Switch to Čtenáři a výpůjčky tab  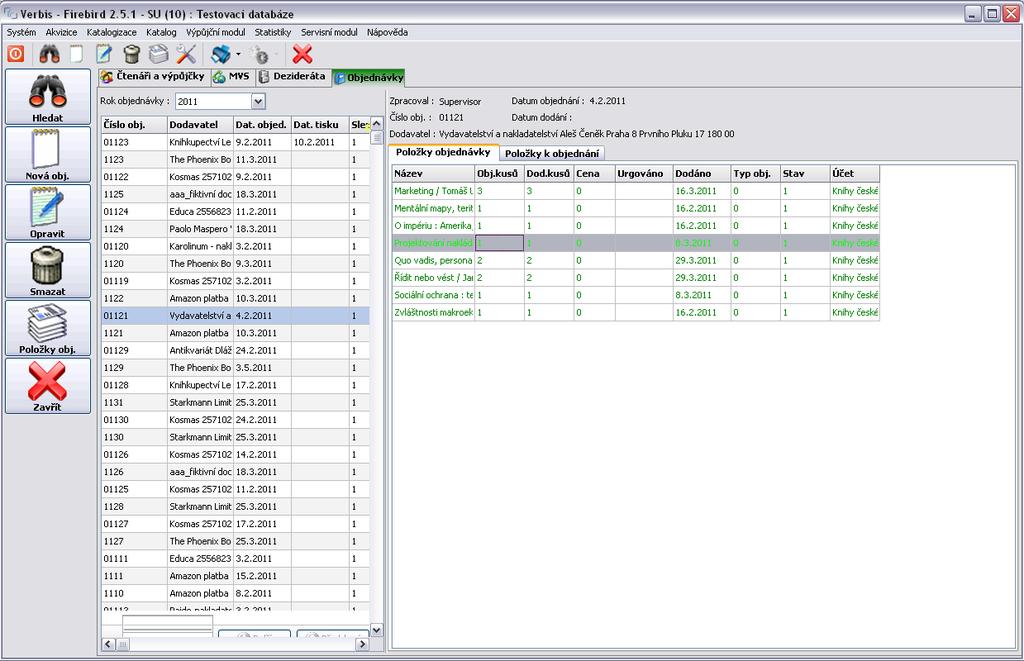point(153,76)
